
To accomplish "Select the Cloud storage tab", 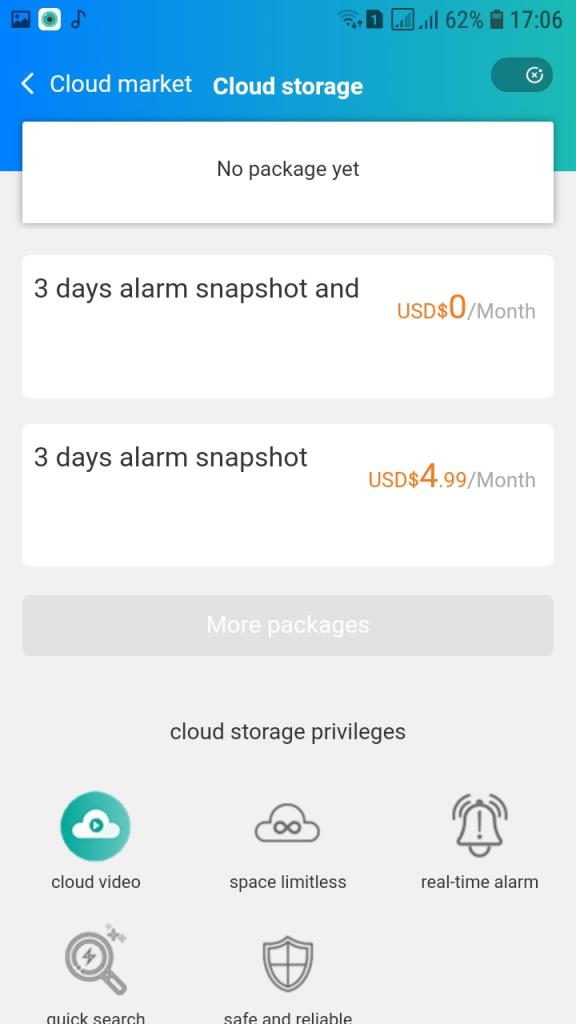I will pyautogui.click(x=288, y=86).
